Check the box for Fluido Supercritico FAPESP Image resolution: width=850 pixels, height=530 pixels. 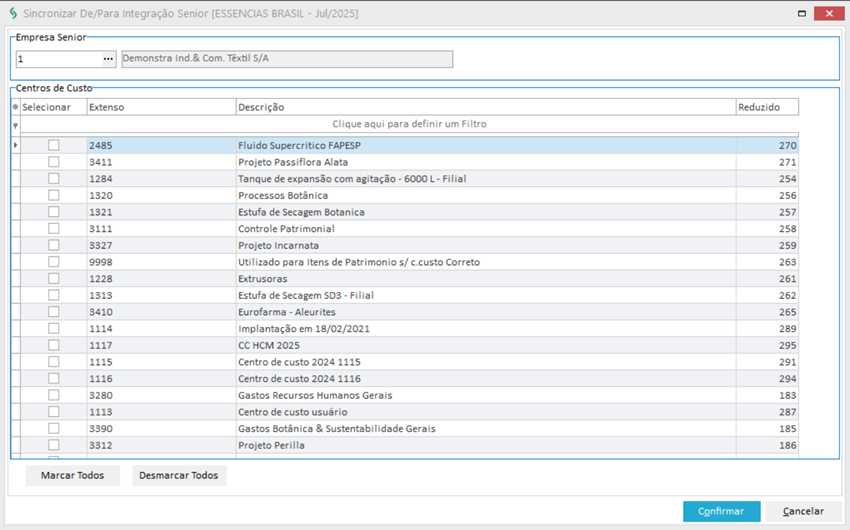(54, 145)
